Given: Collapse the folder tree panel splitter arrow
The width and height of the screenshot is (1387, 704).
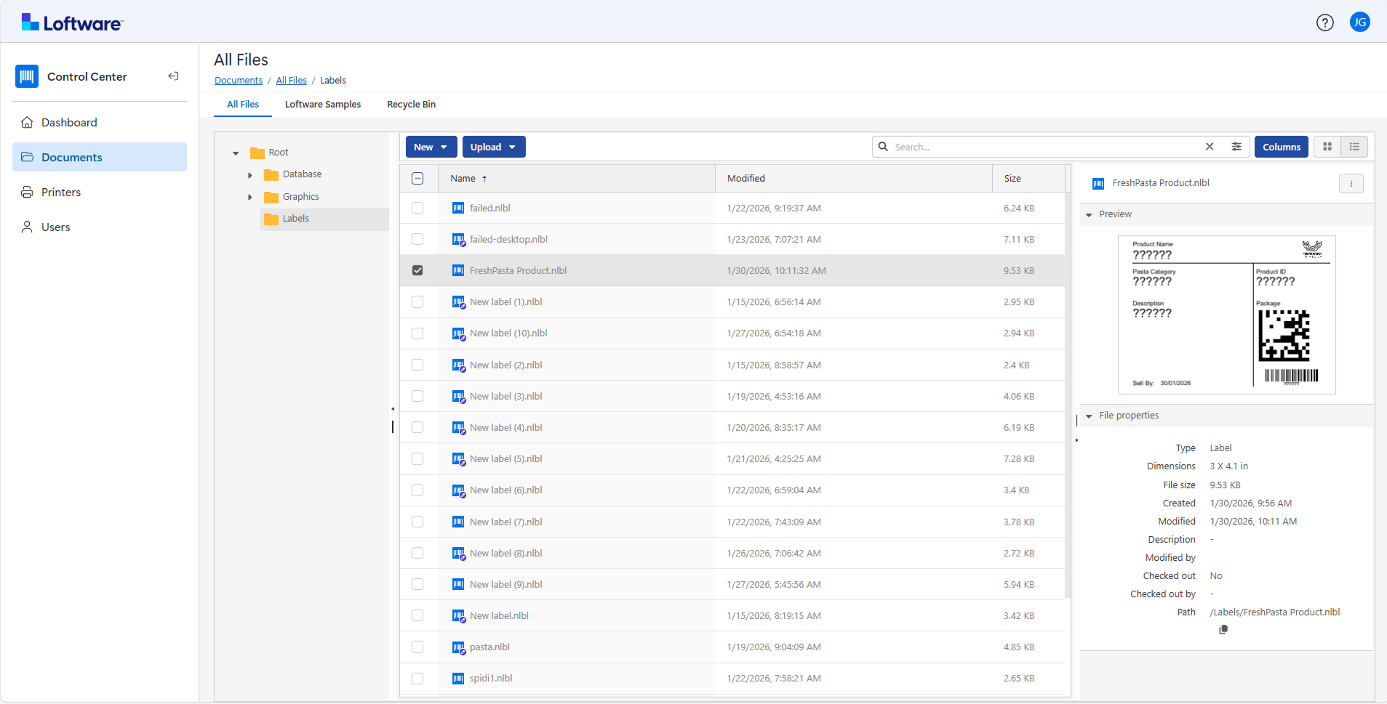Looking at the screenshot, I should pos(392,409).
